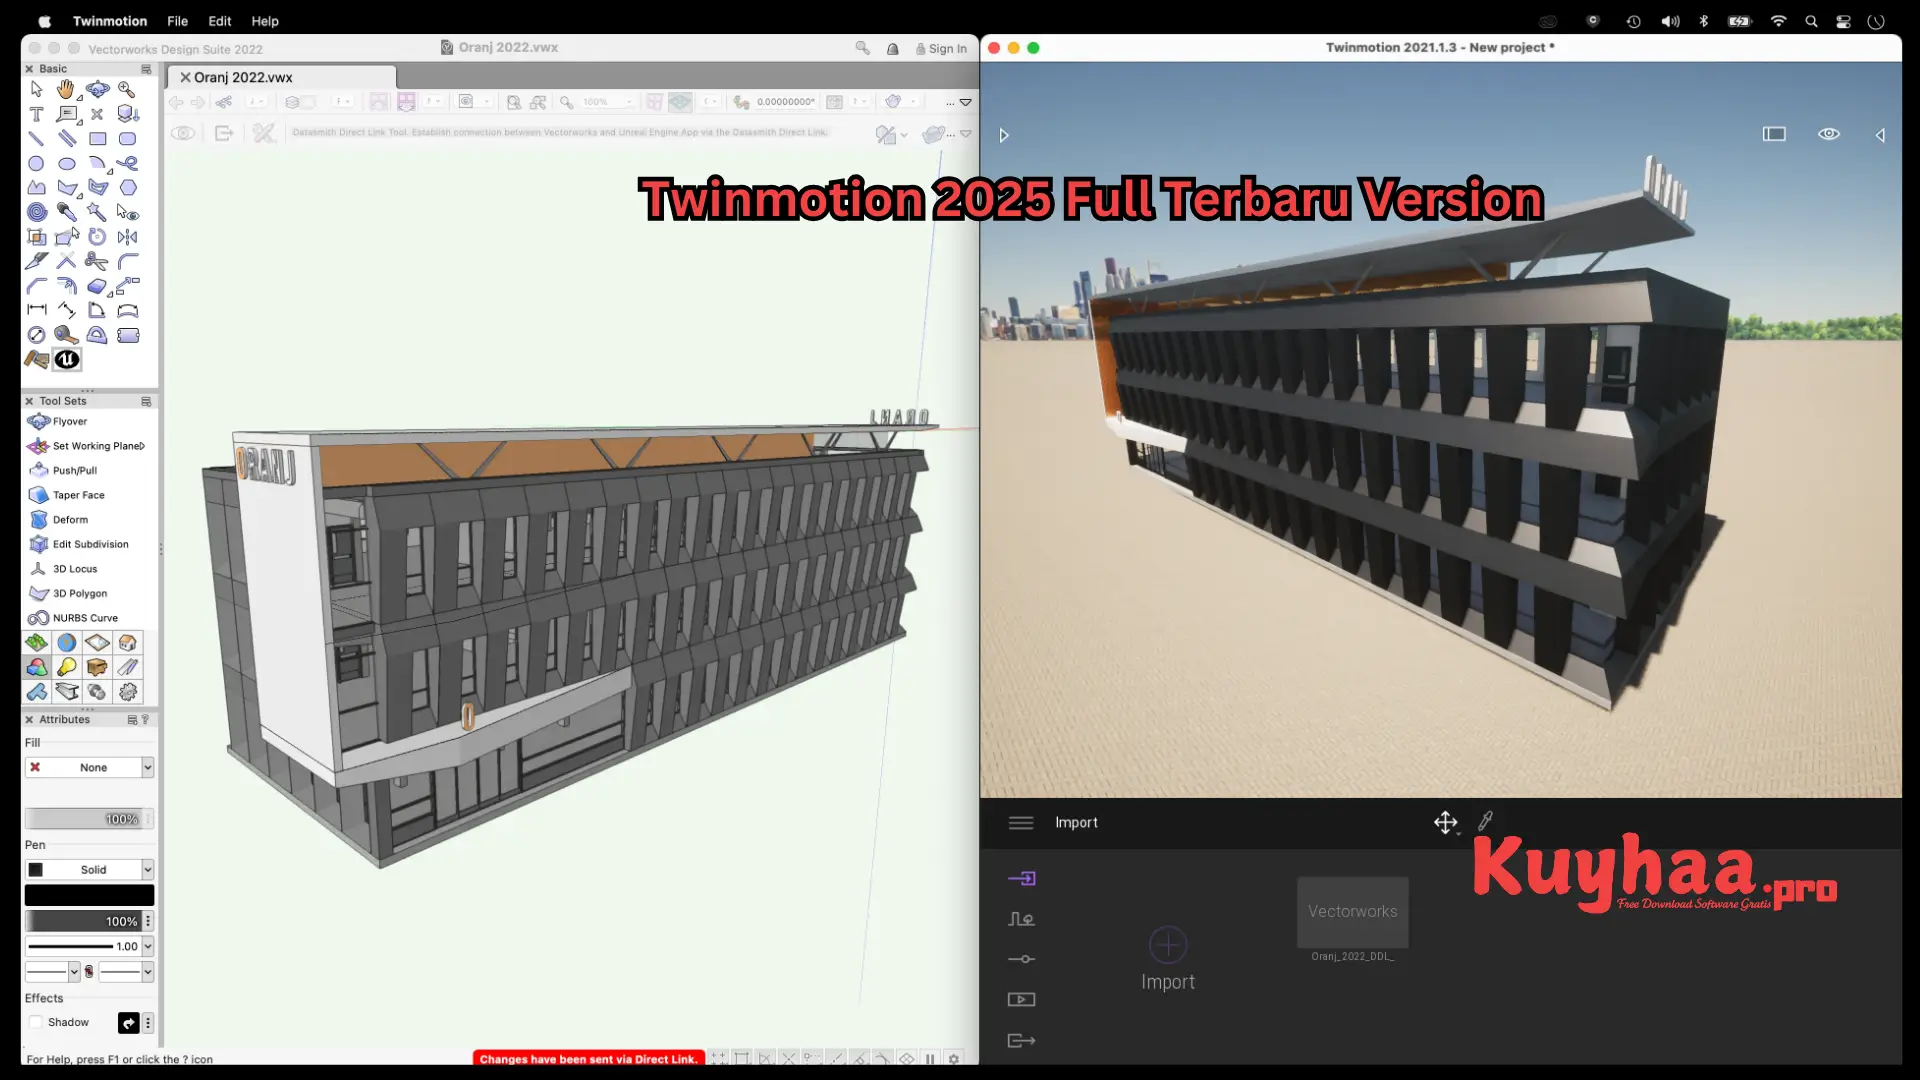This screenshot has height=1080, width=1920.
Task: Select the Selection arrow tool in Basic palette
Action: 37,89
